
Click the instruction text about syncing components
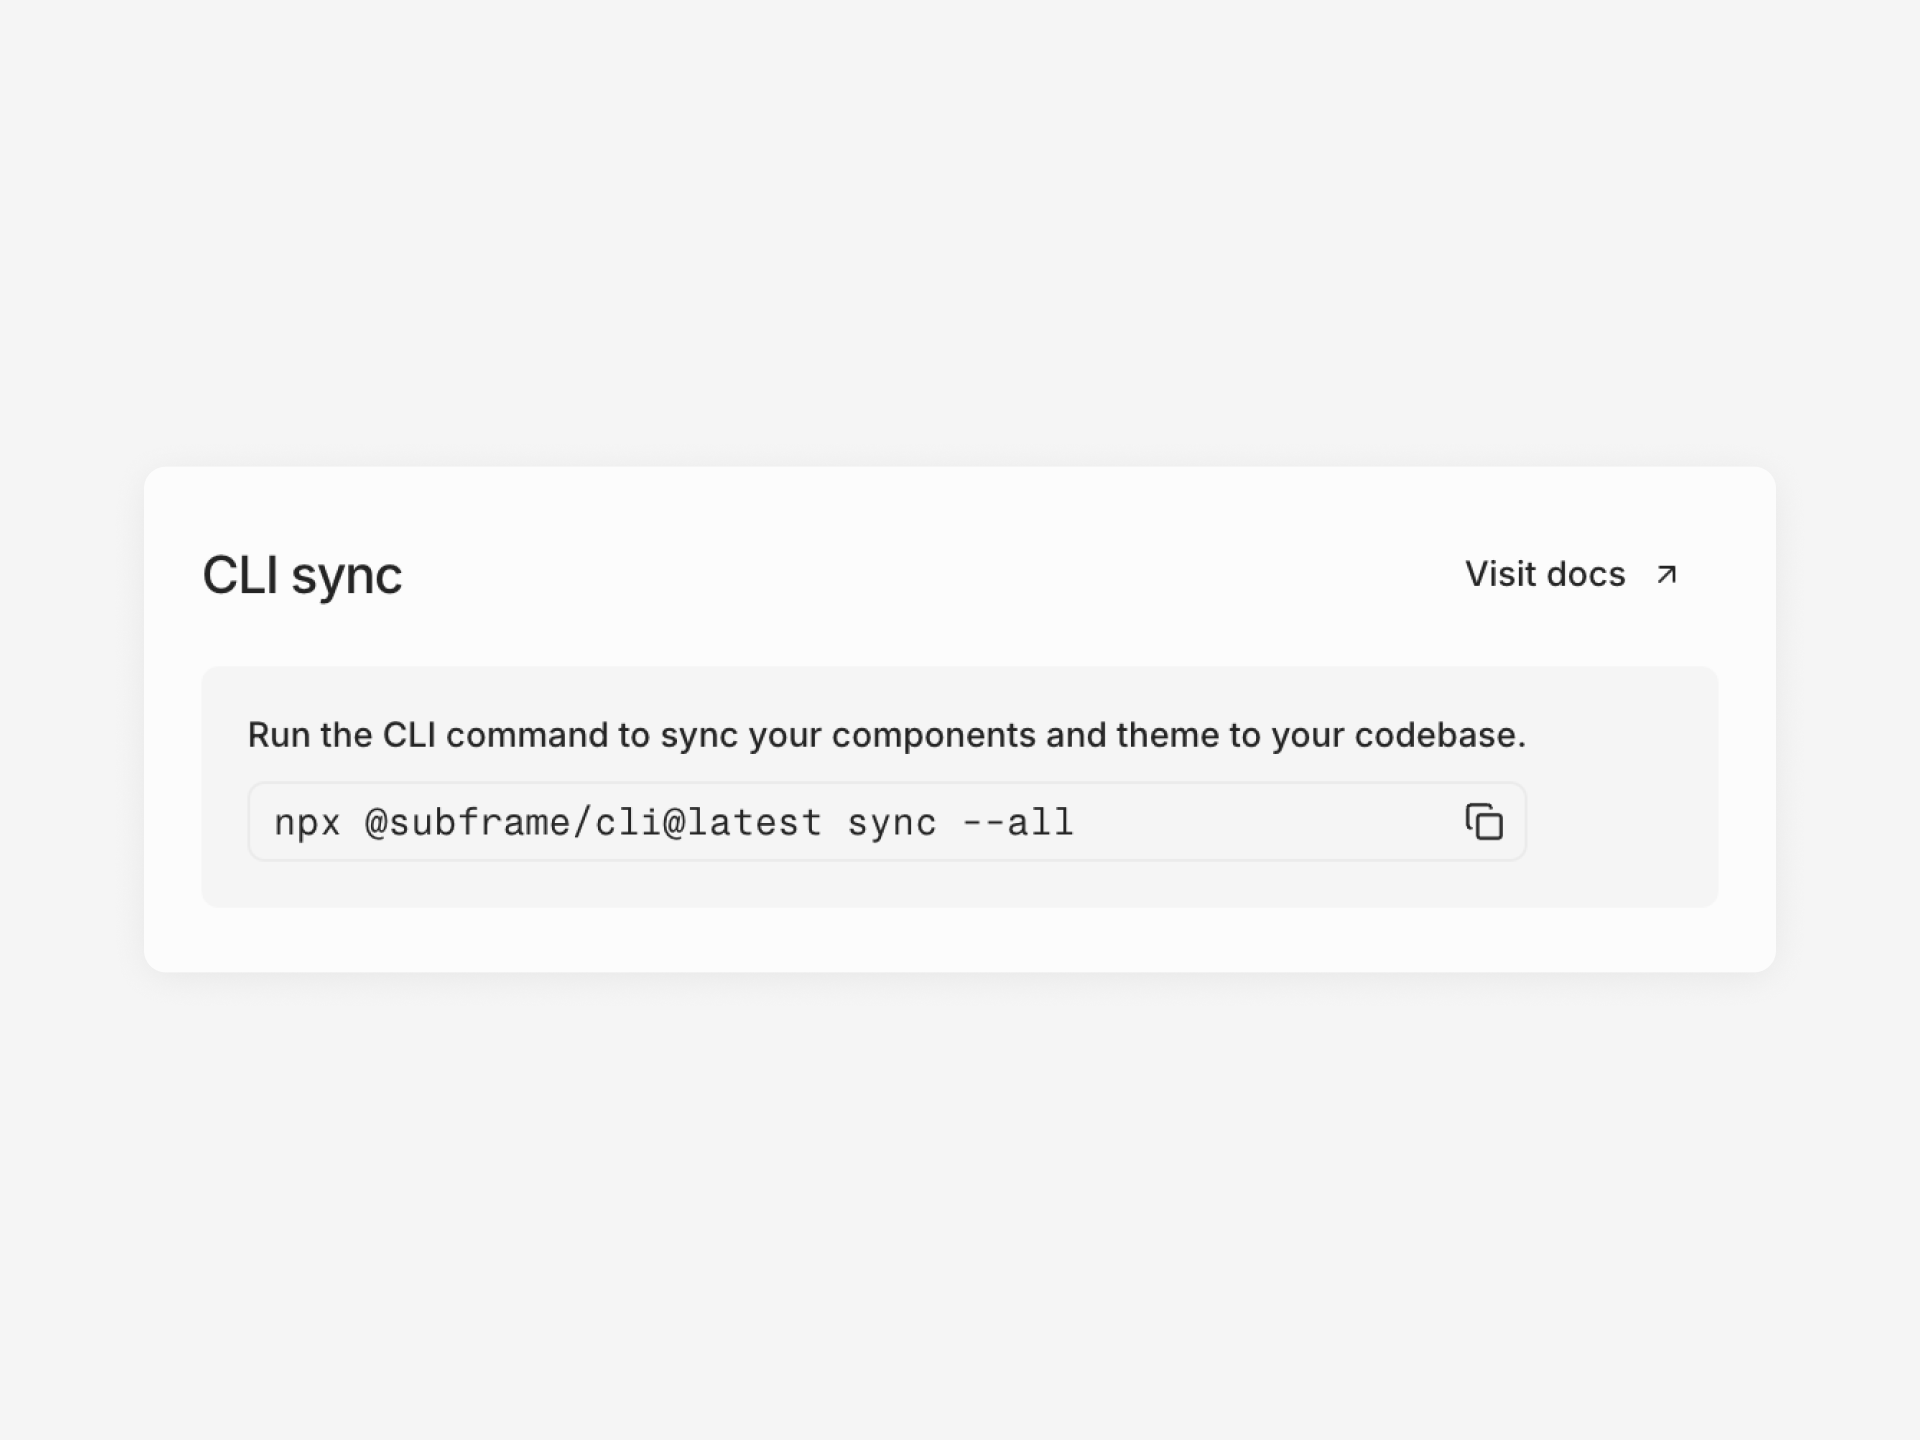886,734
